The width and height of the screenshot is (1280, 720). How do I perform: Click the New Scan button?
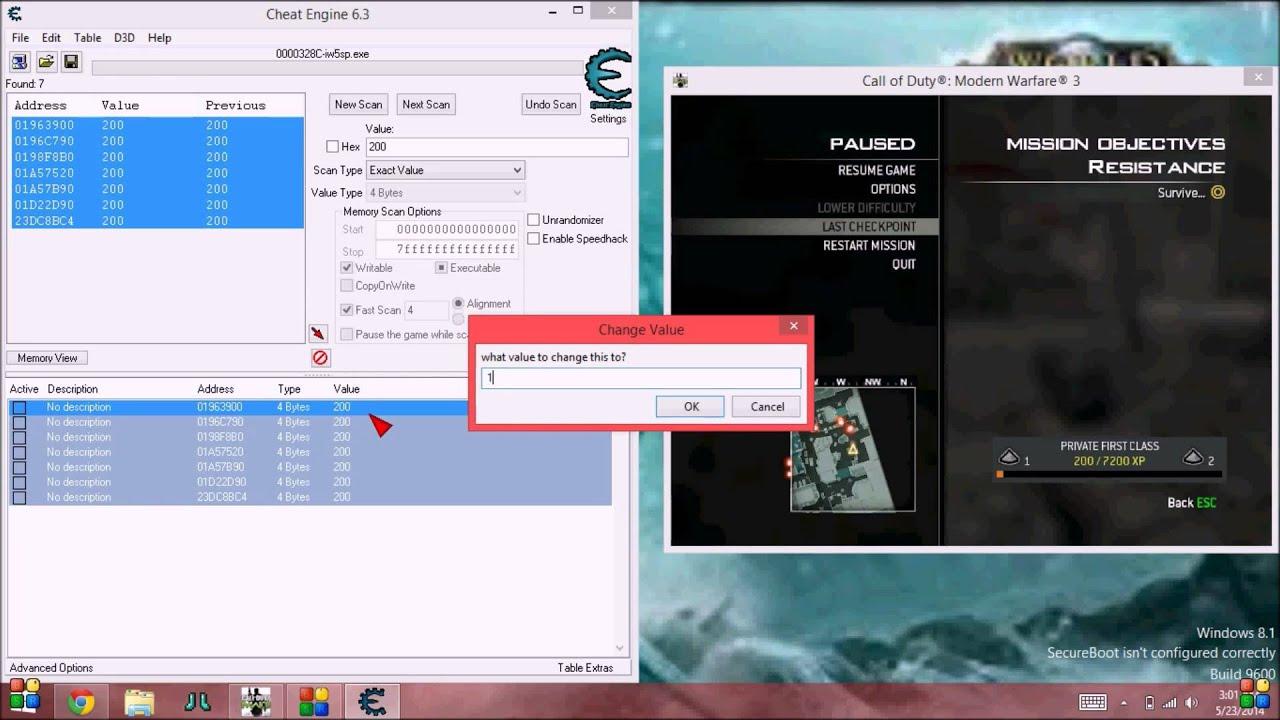(x=358, y=104)
